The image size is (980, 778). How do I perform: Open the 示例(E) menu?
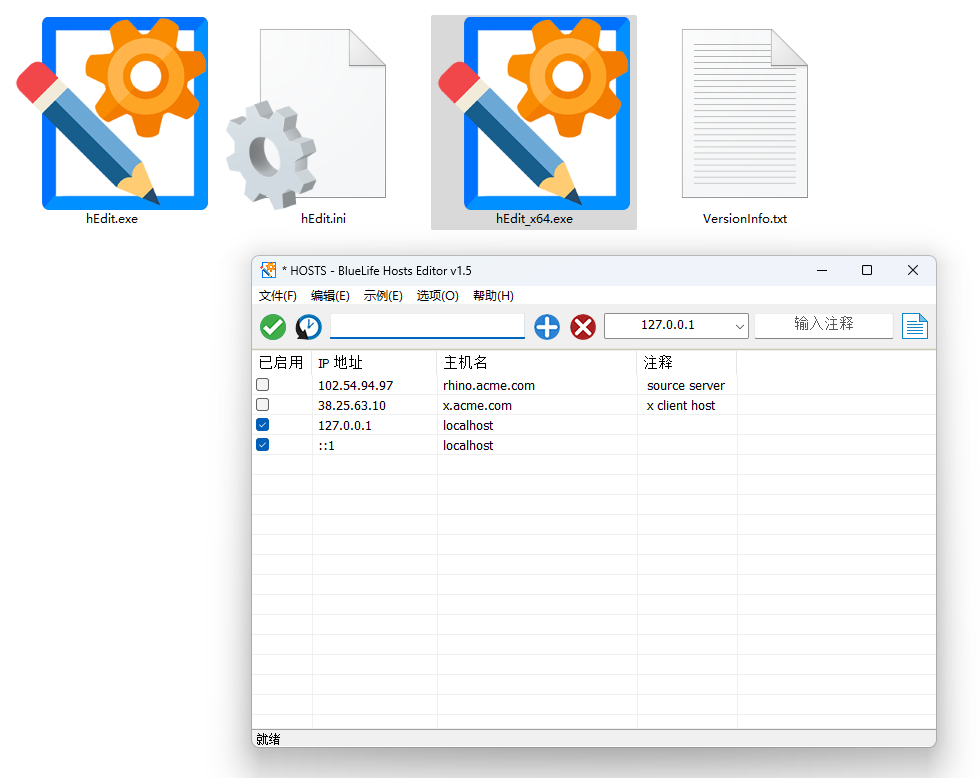coord(384,296)
